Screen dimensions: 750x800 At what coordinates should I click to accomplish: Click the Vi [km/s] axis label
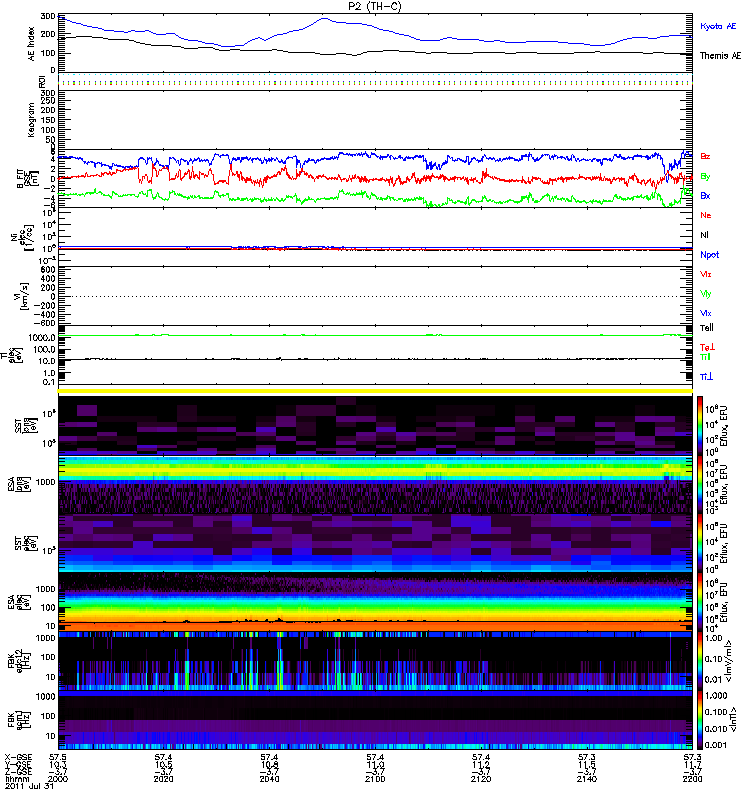(x=24, y=296)
